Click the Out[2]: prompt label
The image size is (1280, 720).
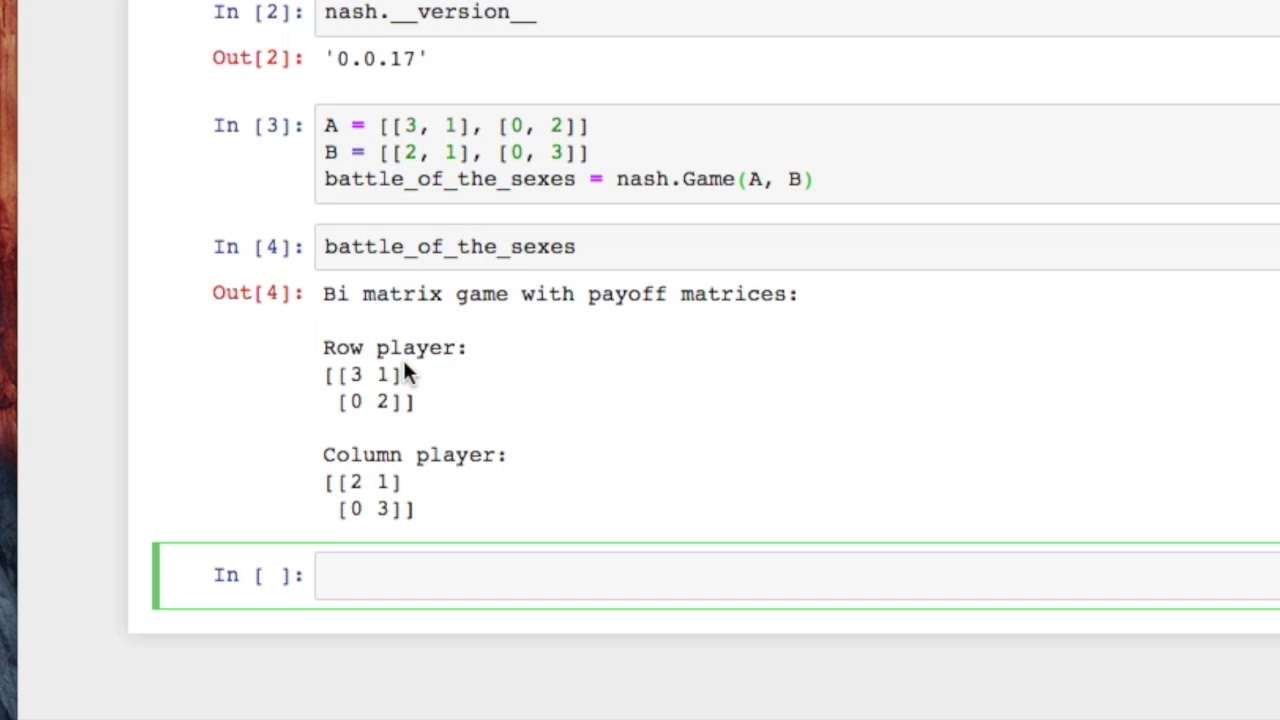(258, 58)
